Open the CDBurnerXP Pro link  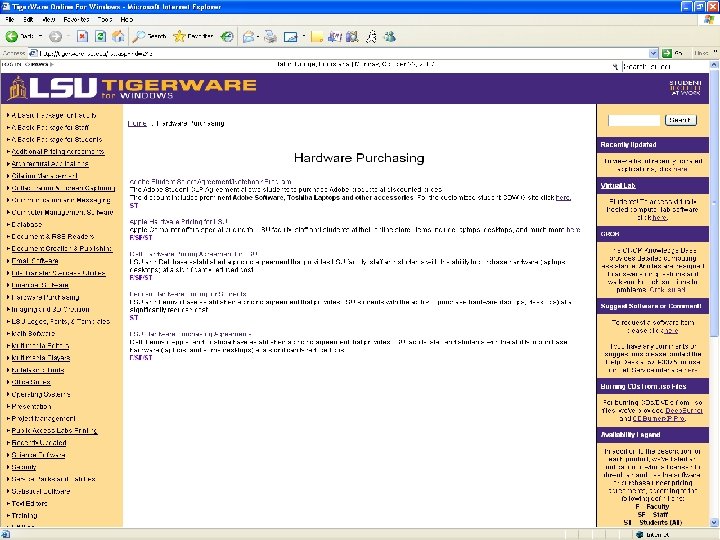[x=658, y=418]
